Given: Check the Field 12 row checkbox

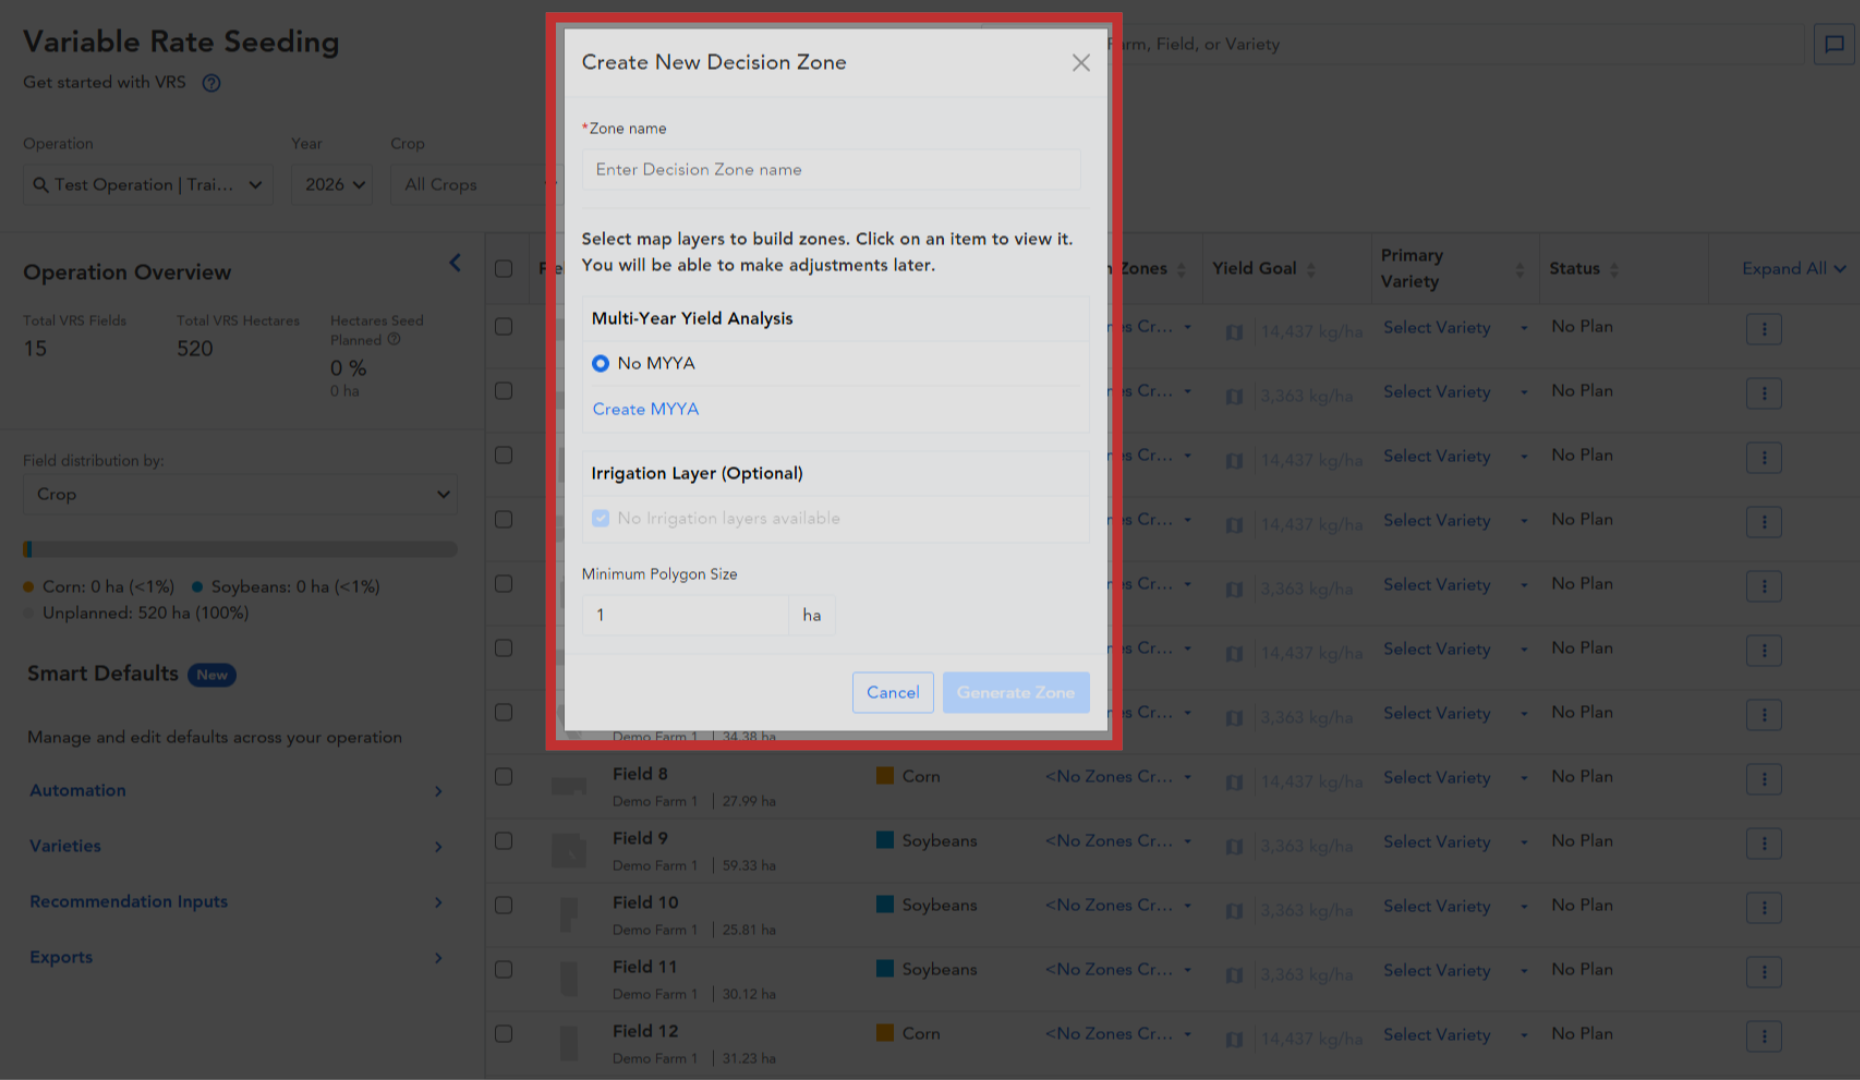Looking at the screenshot, I should click(x=504, y=1034).
